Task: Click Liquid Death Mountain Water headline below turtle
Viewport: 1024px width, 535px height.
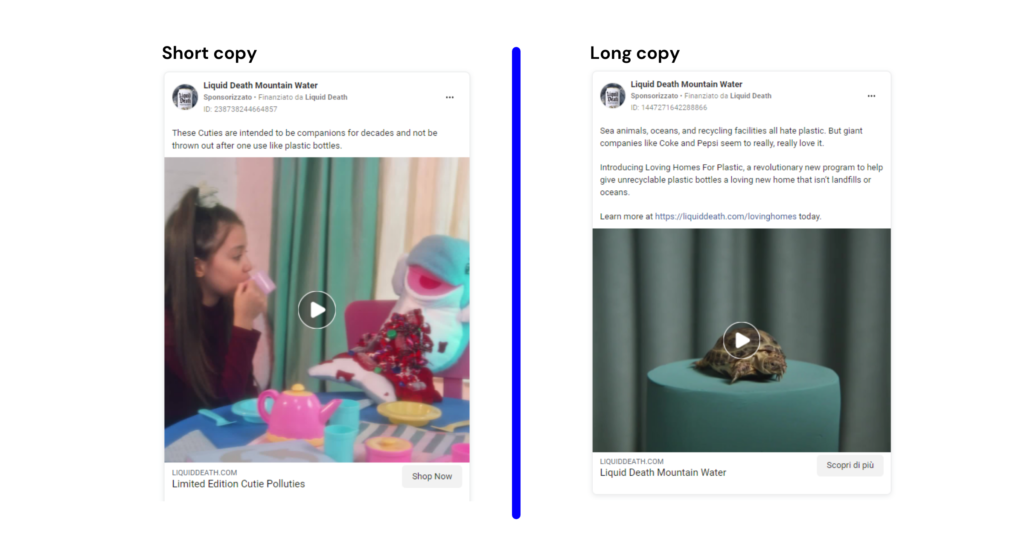Action: pyautogui.click(x=663, y=472)
